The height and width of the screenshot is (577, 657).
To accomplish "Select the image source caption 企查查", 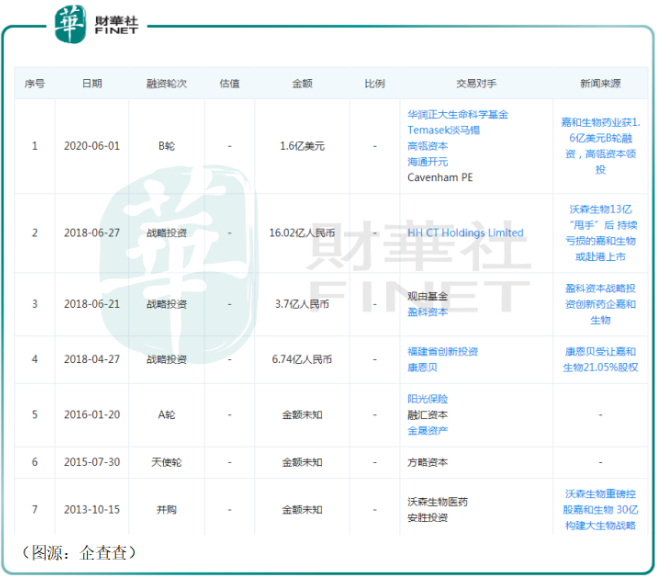I will click(103, 553).
